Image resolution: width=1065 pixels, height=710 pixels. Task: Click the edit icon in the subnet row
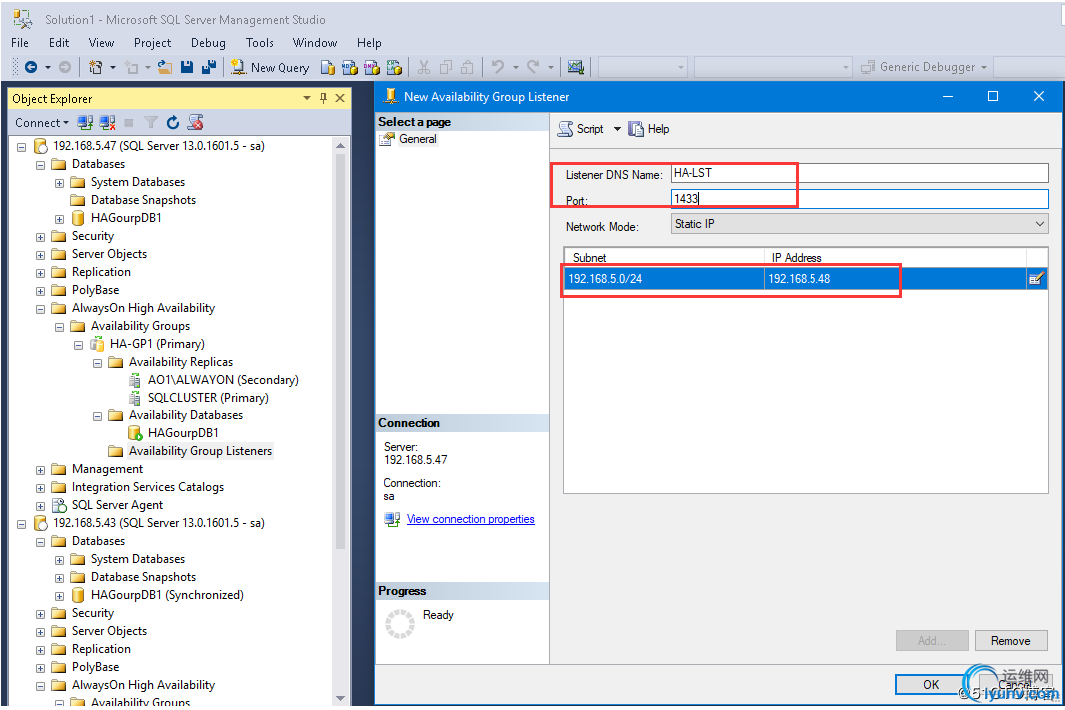click(x=1036, y=279)
